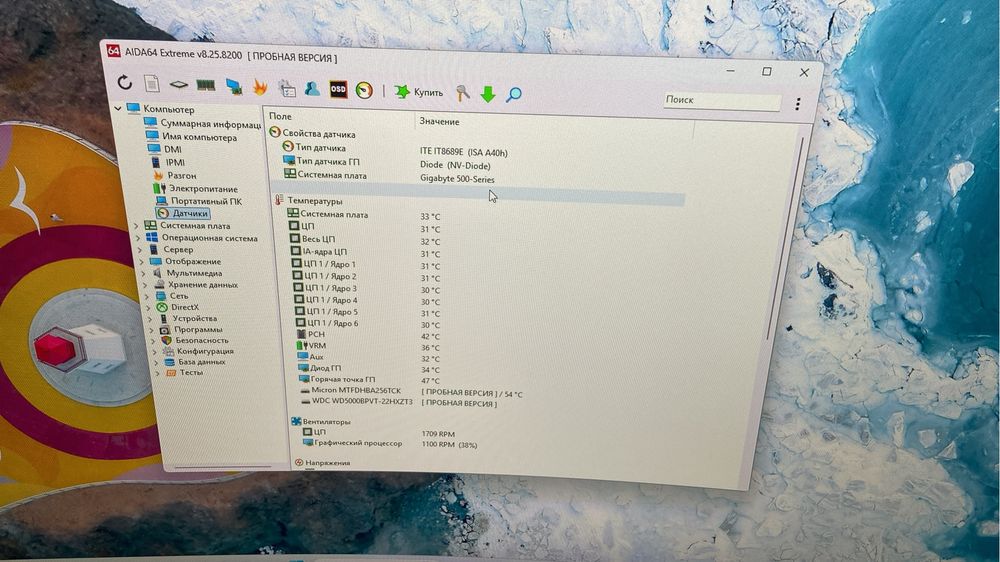1000x562 pixels.
Task: Expand Операционная система tree node
Action: coord(138,238)
